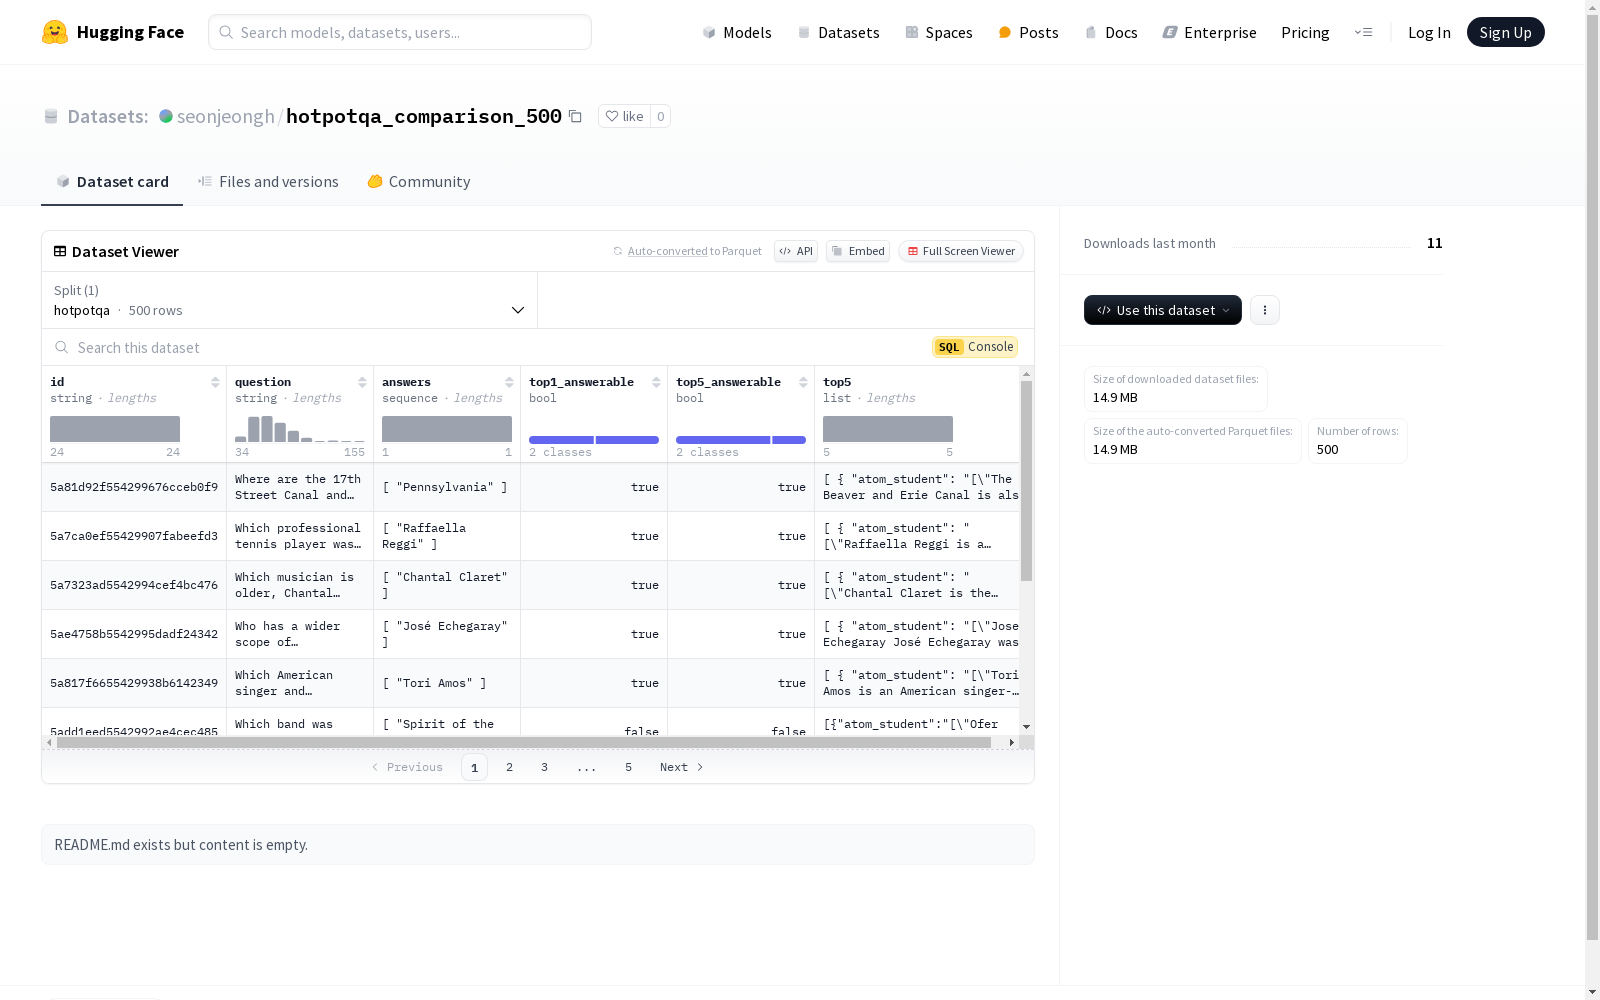Click the Embed button

tap(858, 251)
